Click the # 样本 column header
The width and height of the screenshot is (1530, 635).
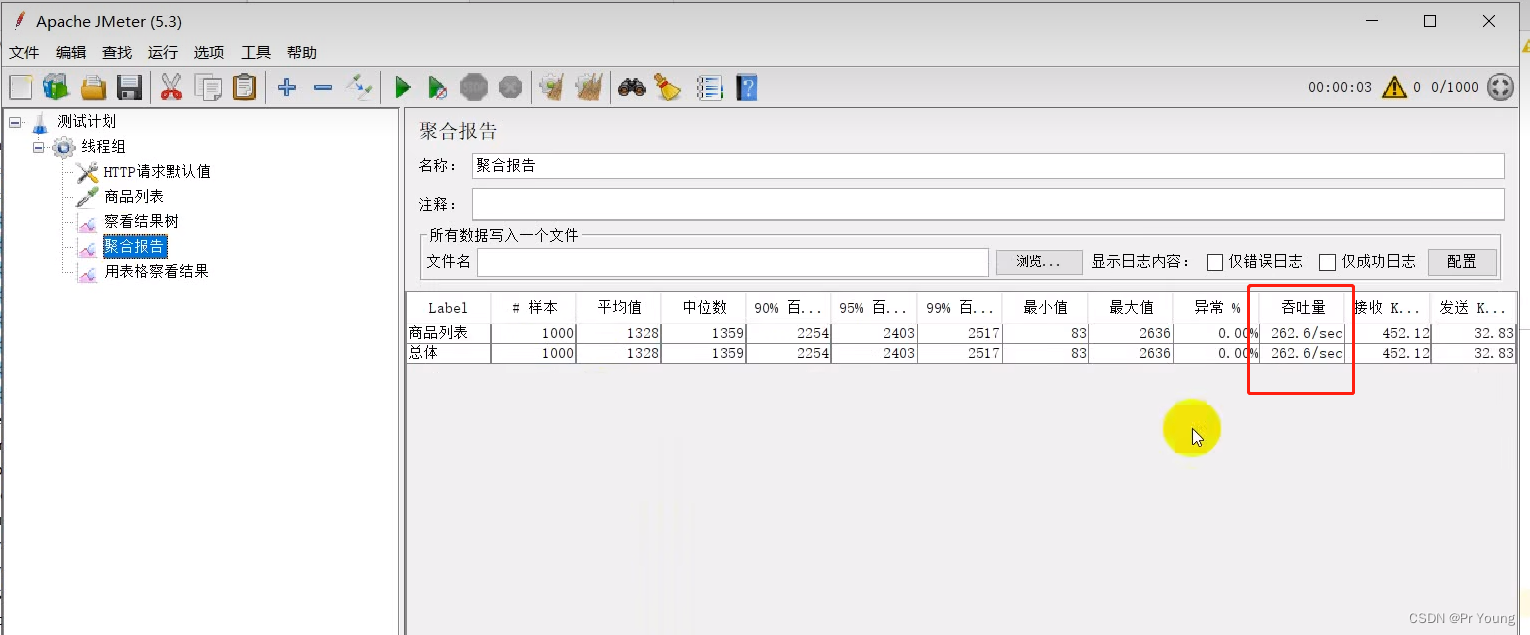click(534, 308)
